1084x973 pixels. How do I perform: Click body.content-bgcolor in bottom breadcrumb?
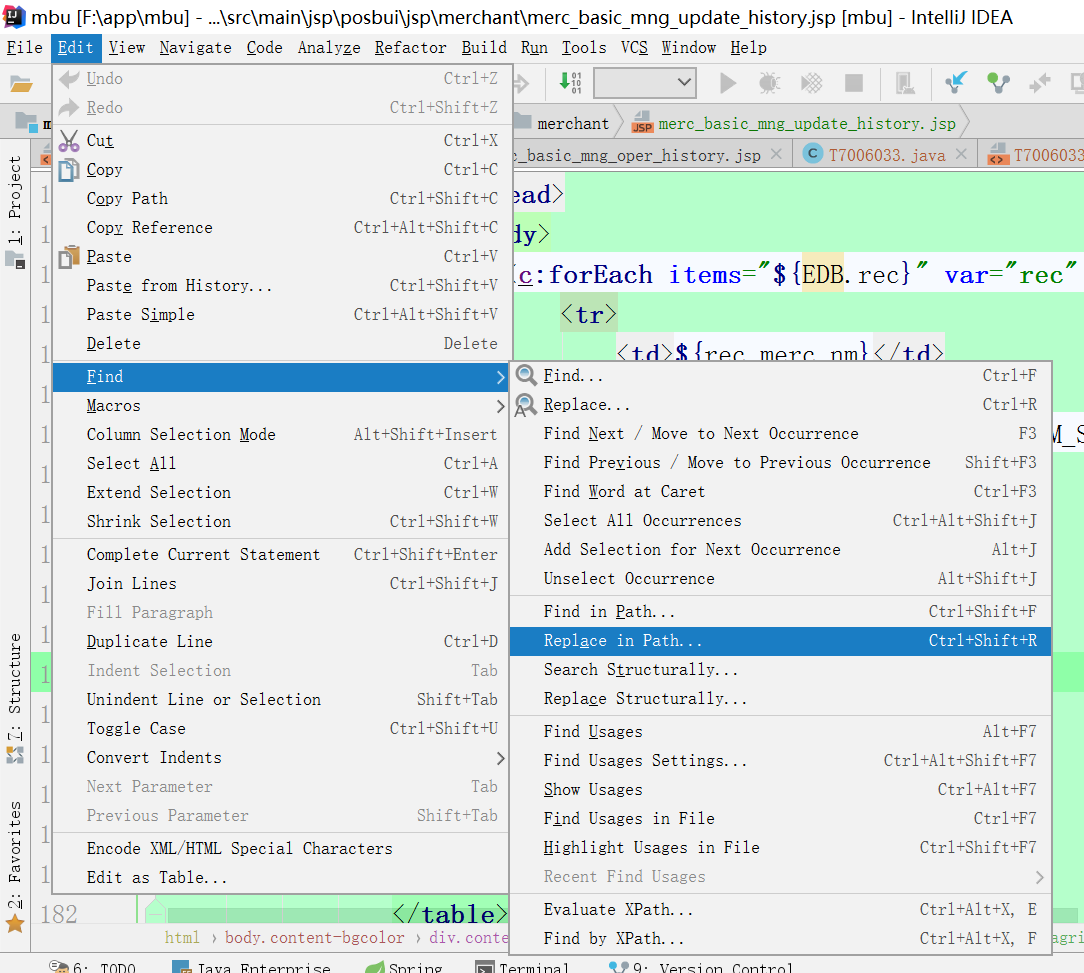pos(315,938)
